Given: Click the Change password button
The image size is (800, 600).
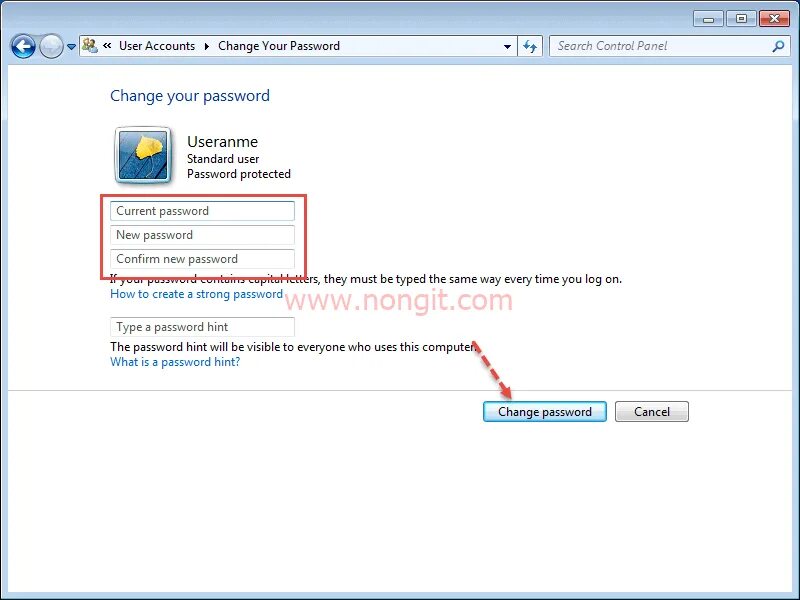Looking at the screenshot, I should tap(544, 412).
